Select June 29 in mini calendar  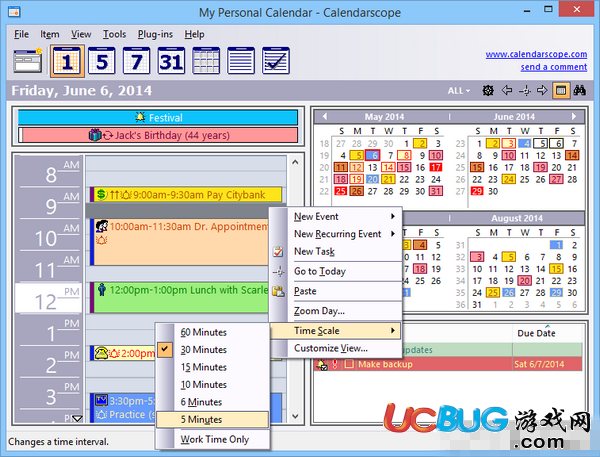coord(477,191)
